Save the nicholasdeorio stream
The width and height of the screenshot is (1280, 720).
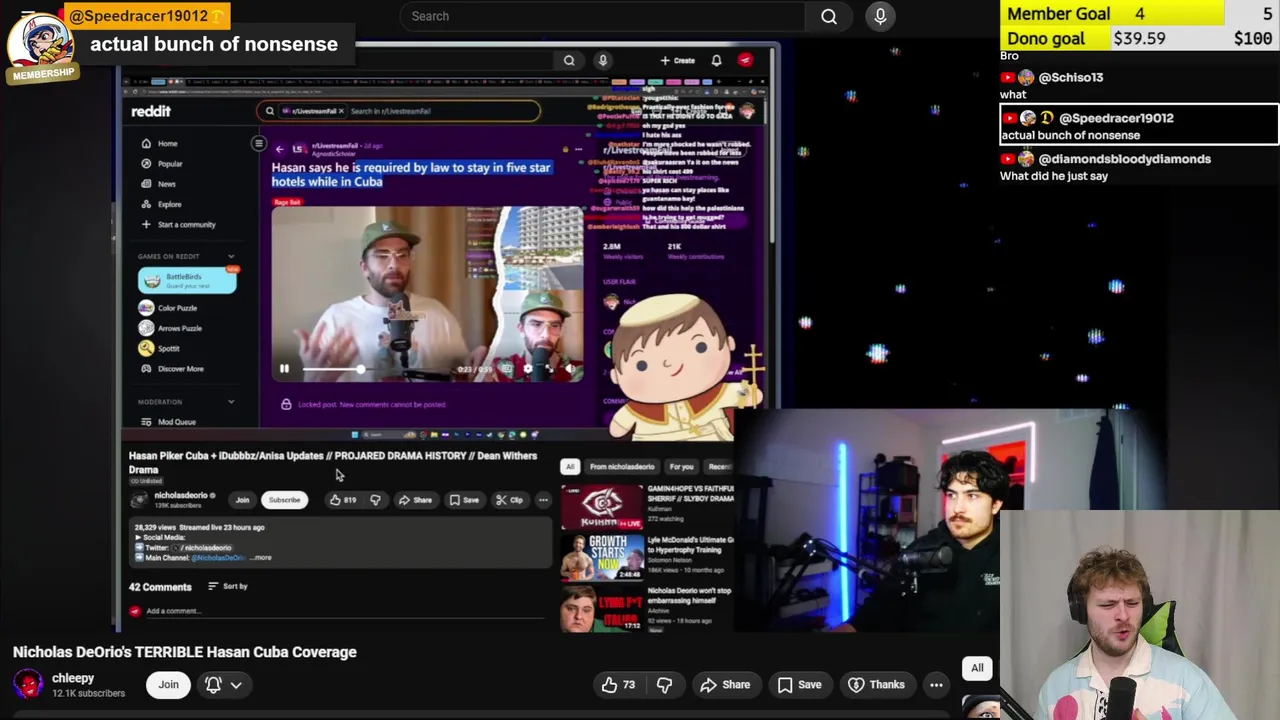[x=464, y=500]
